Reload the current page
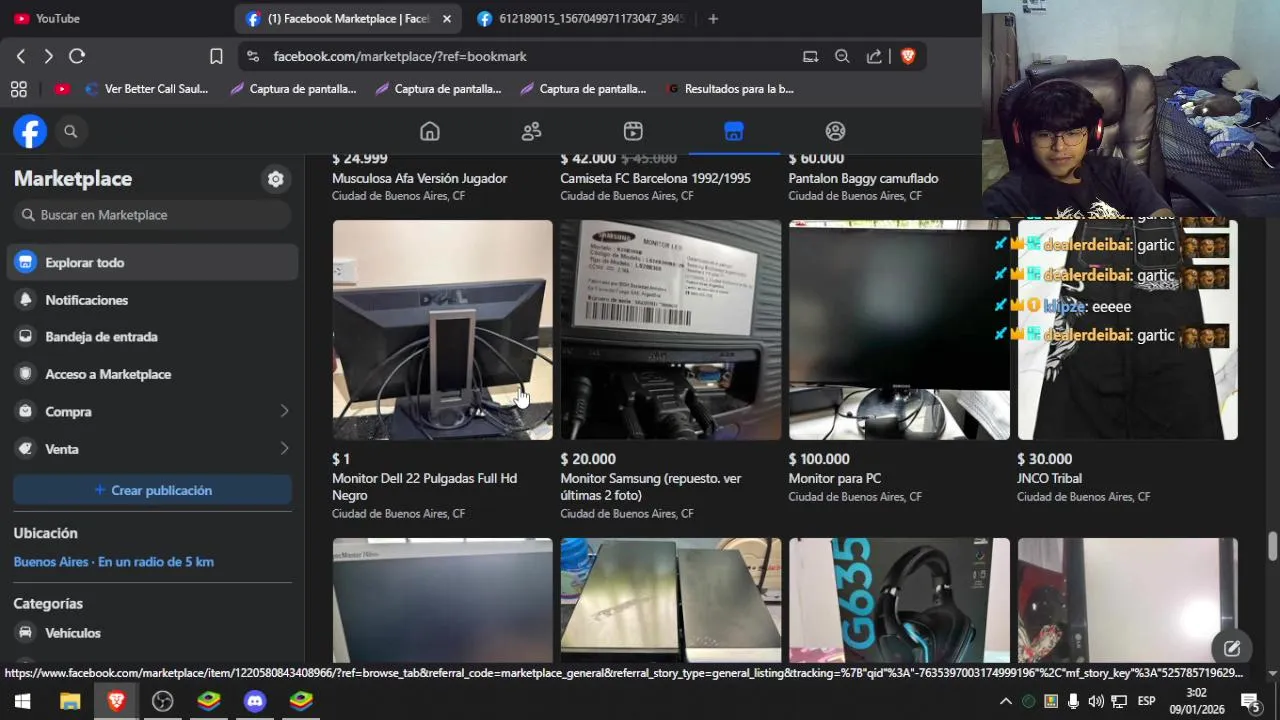The width and height of the screenshot is (1280, 720). pos(77,56)
